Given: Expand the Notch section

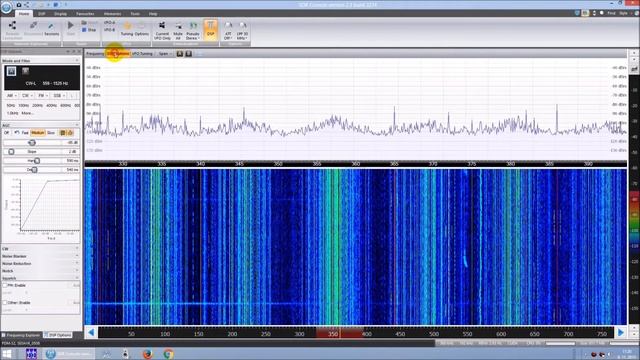Looking at the screenshot, I should point(41,271).
